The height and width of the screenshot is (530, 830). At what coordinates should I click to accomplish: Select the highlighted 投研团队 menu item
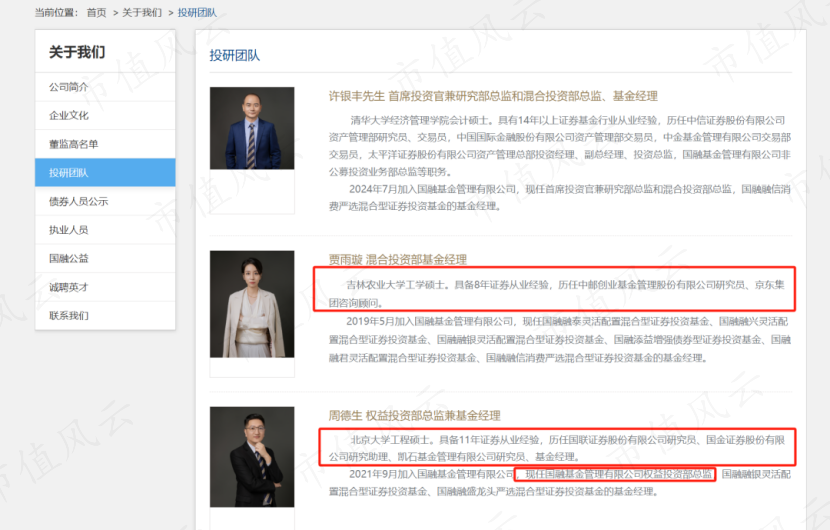(x=105, y=173)
